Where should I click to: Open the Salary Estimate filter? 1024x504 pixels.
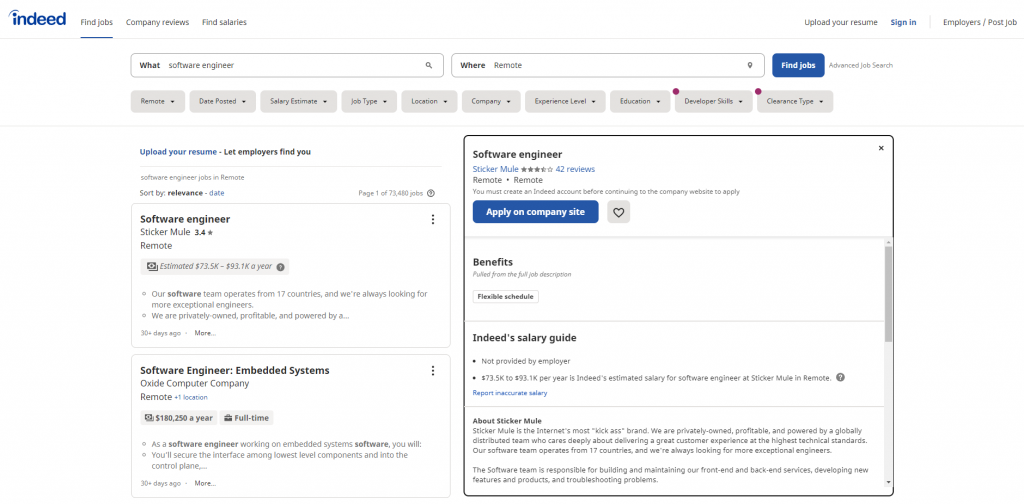(298, 101)
